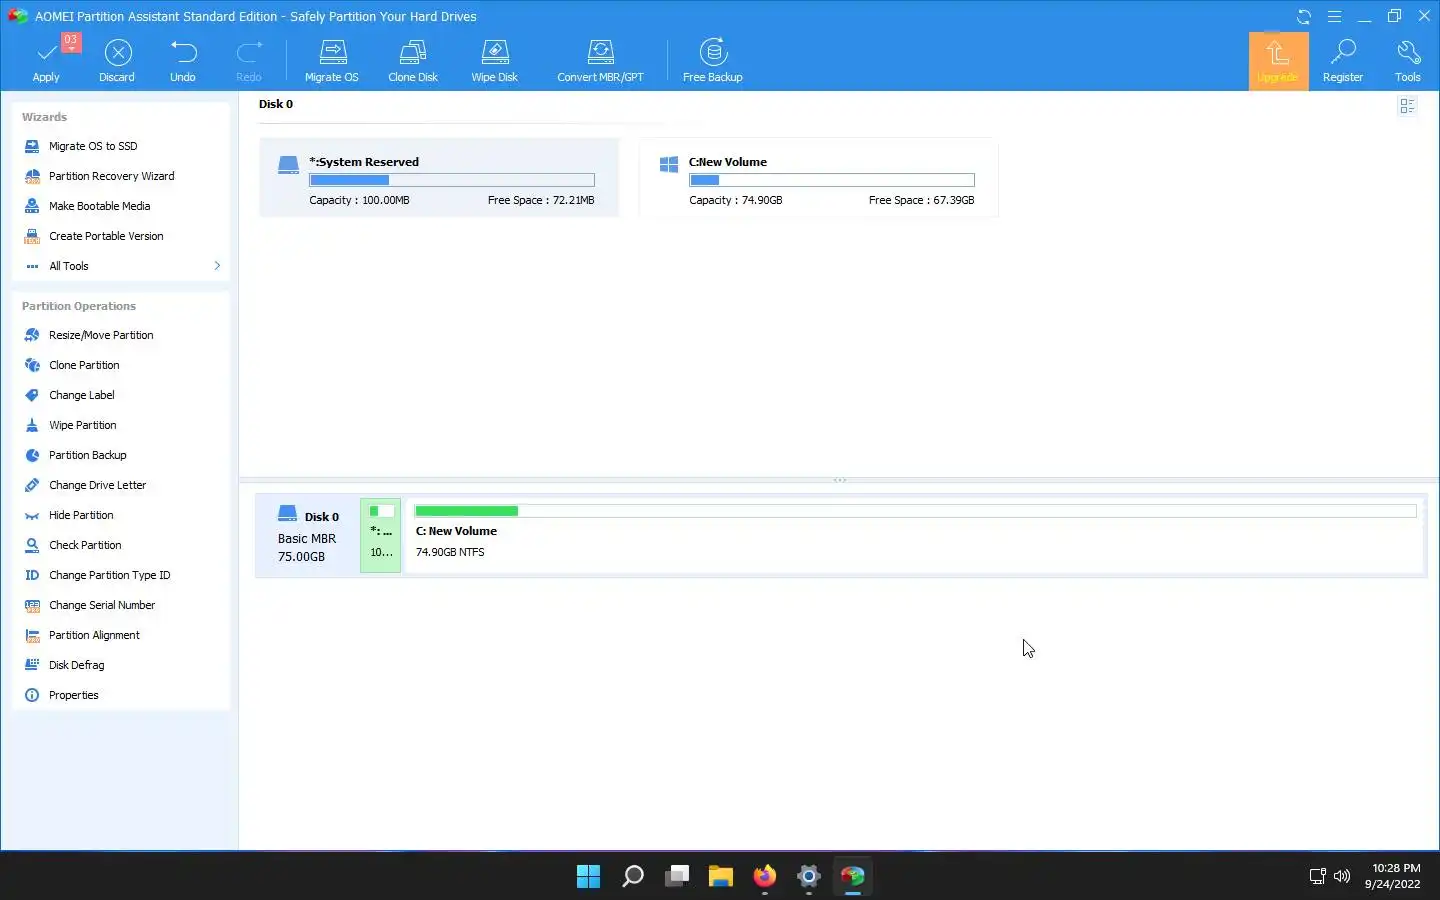This screenshot has height=900, width=1440.
Task: Click the Partition Operations section header
Action: (79, 306)
